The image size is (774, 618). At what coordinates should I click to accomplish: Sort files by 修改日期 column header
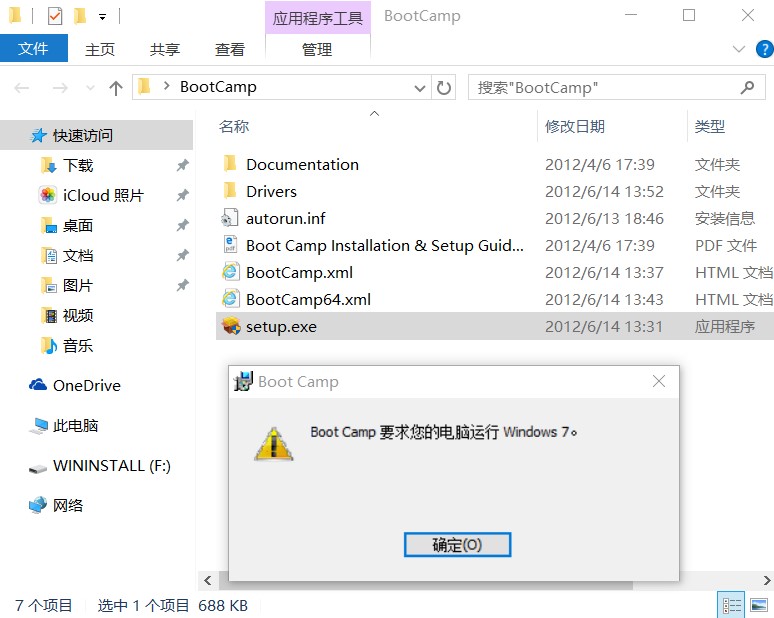click(575, 127)
